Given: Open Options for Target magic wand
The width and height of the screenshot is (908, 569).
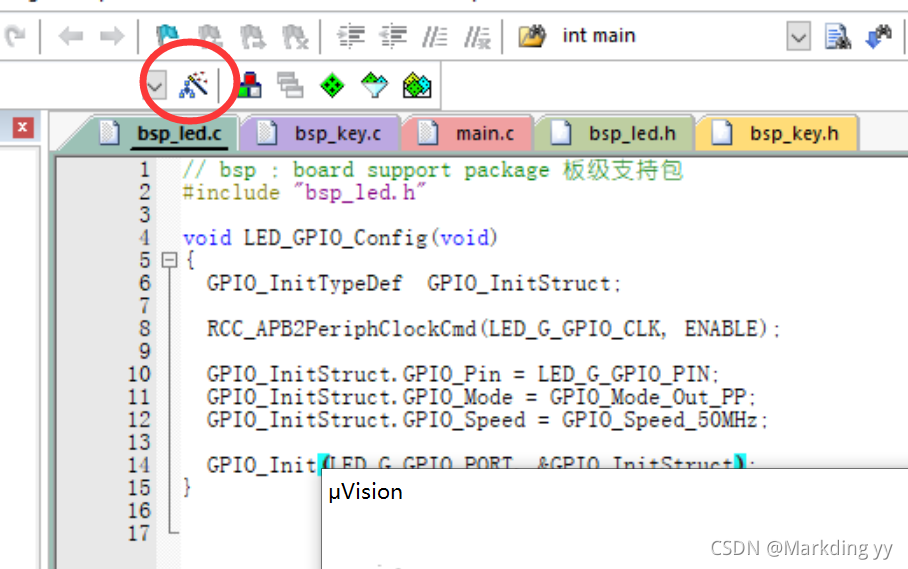Looking at the screenshot, I should point(193,85).
